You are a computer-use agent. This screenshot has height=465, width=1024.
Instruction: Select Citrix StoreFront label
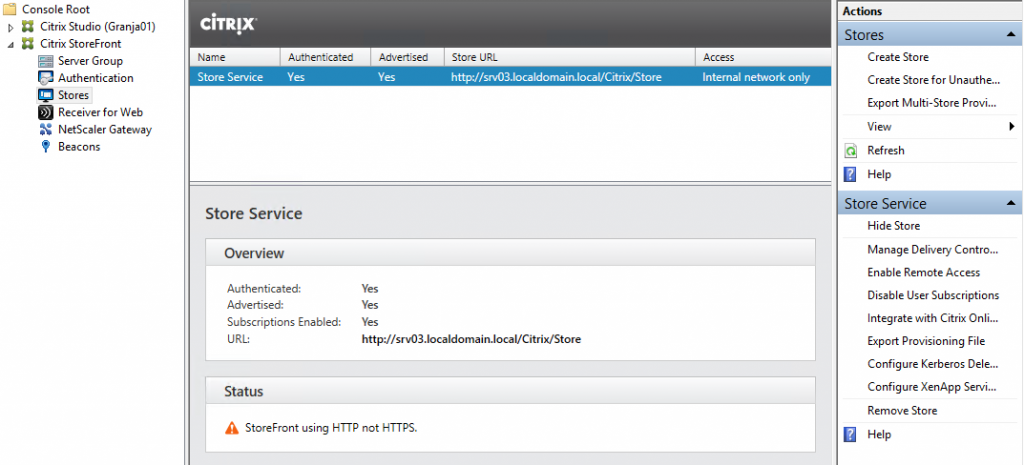pos(80,44)
